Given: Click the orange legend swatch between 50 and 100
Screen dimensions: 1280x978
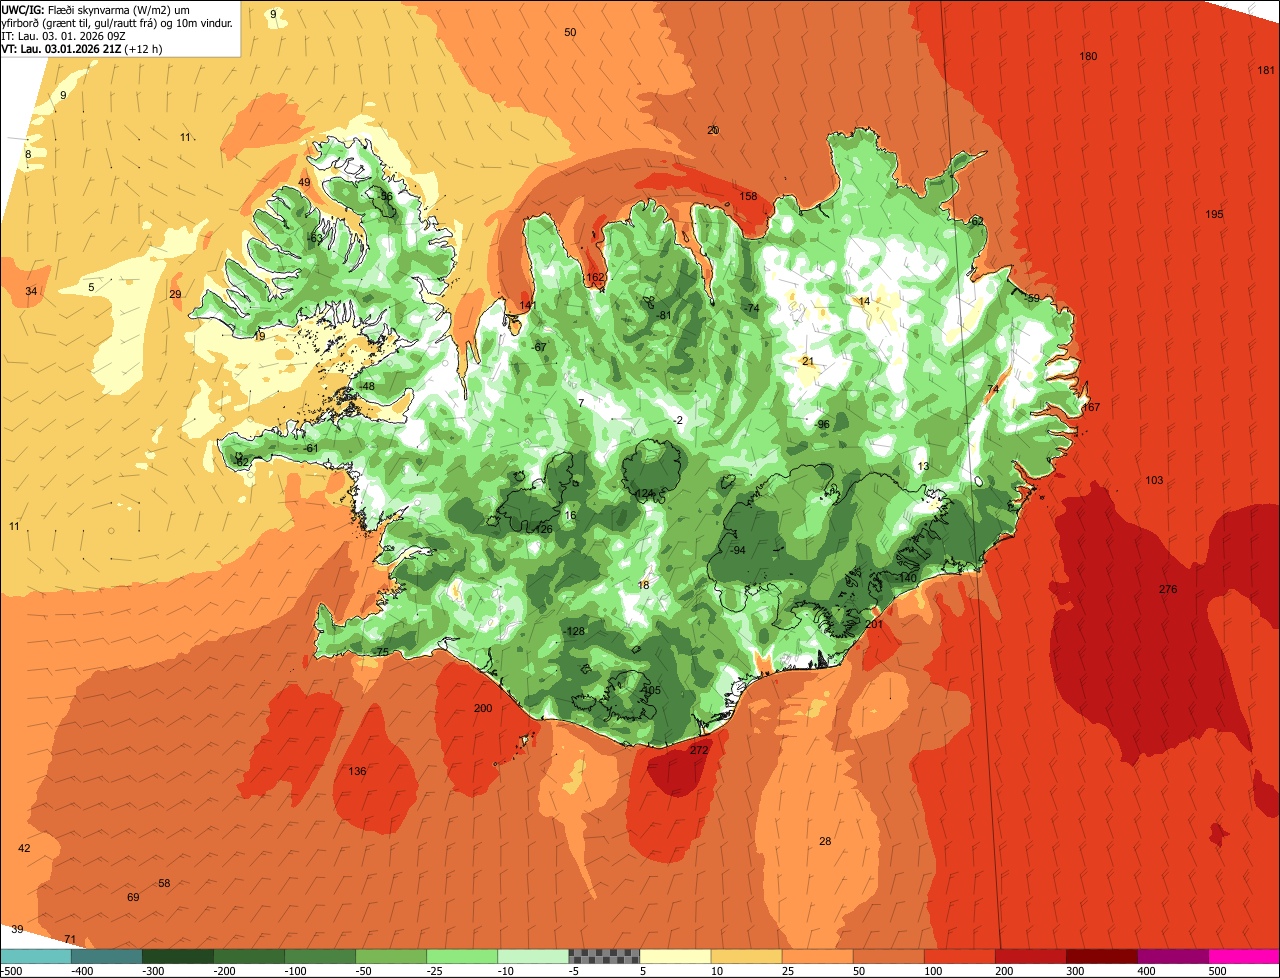Looking at the screenshot, I should 889,956.
